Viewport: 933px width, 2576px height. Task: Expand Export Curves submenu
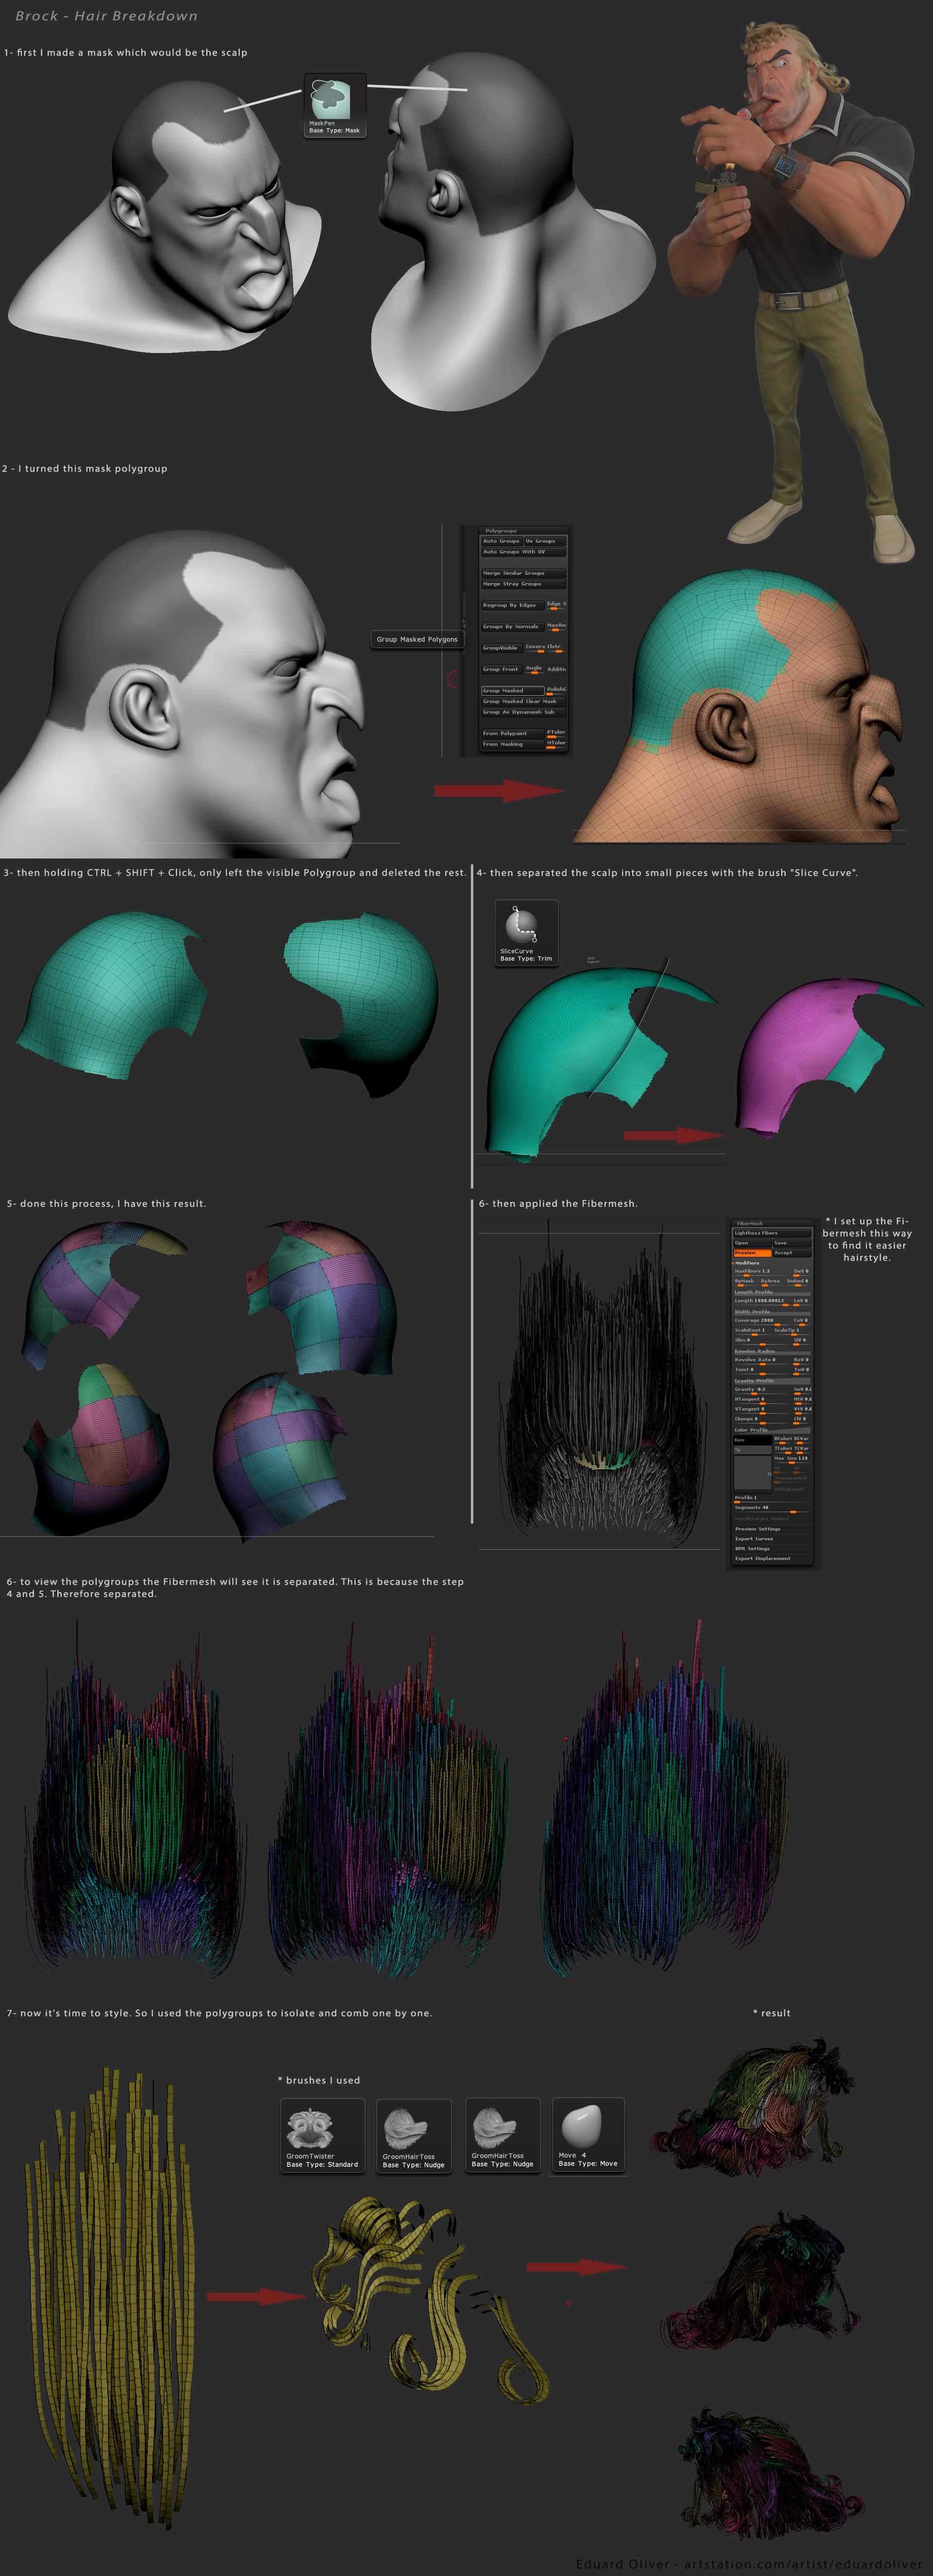click(x=772, y=1539)
